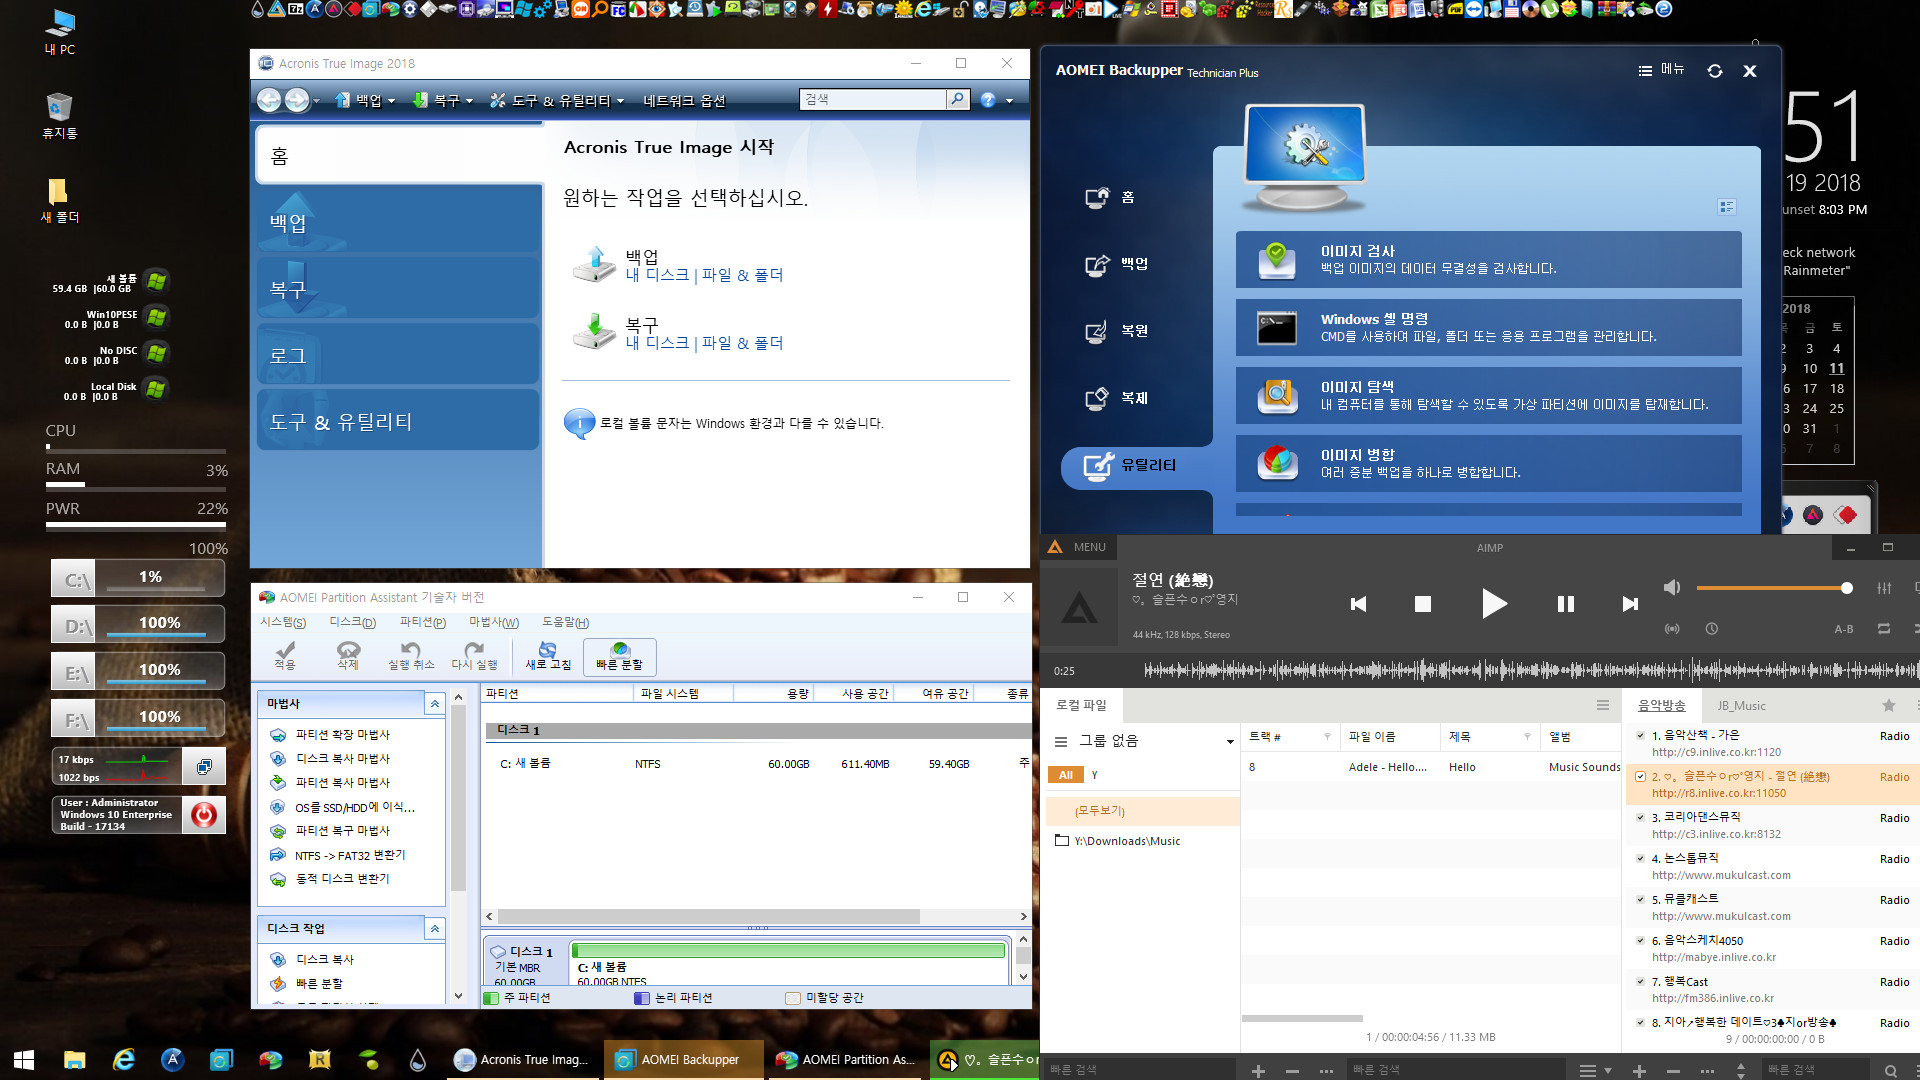Image resolution: width=1920 pixels, height=1080 pixels.
Task: Adjust AIMP volume slider
Action: click(1774, 588)
